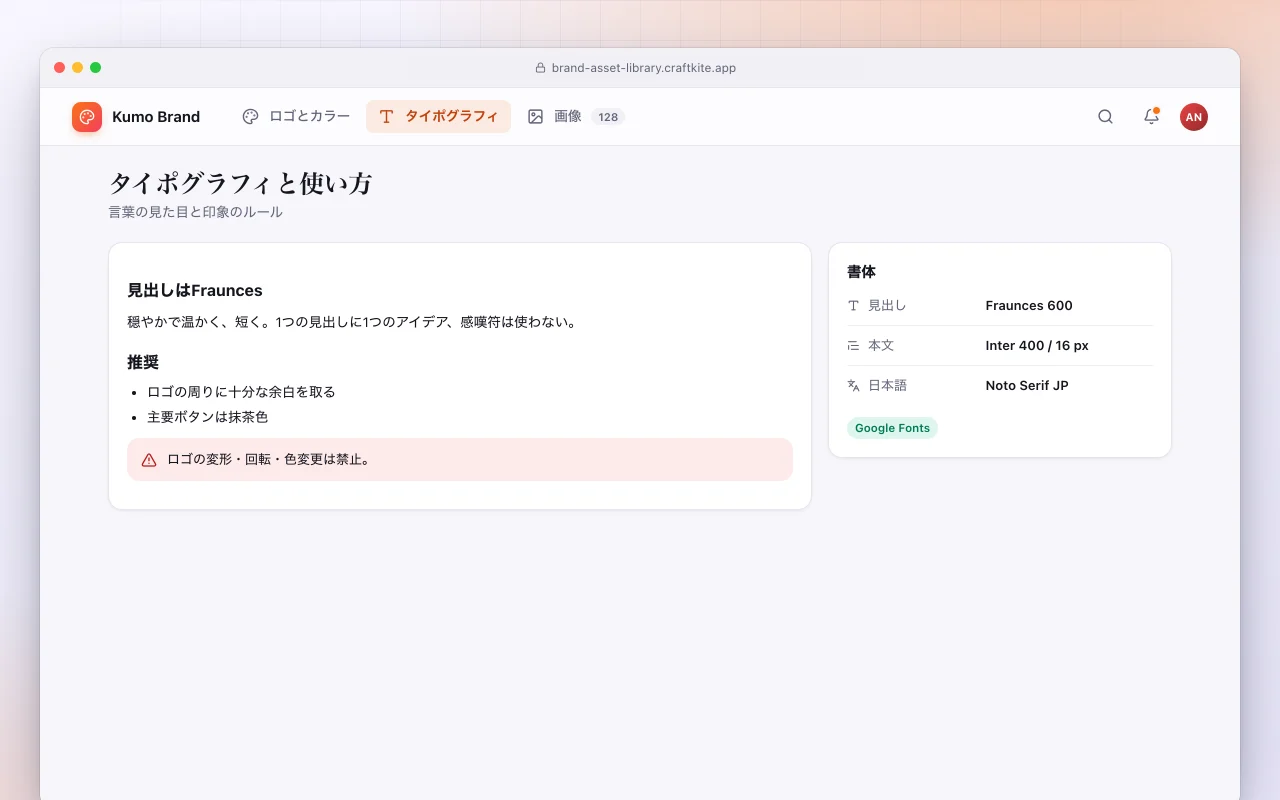Maximize the window with green button

(x=96, y=68)
